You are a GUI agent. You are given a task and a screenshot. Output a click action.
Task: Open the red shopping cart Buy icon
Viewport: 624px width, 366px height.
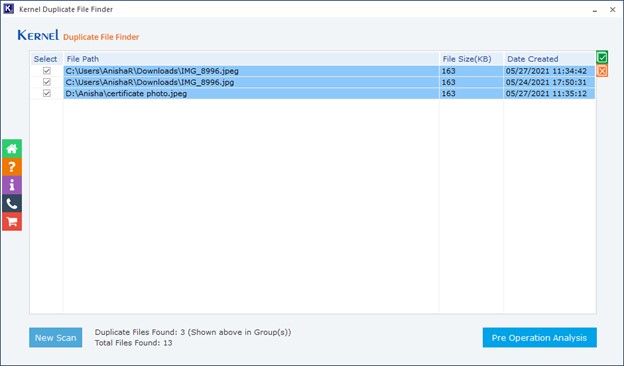click(12, 222)
